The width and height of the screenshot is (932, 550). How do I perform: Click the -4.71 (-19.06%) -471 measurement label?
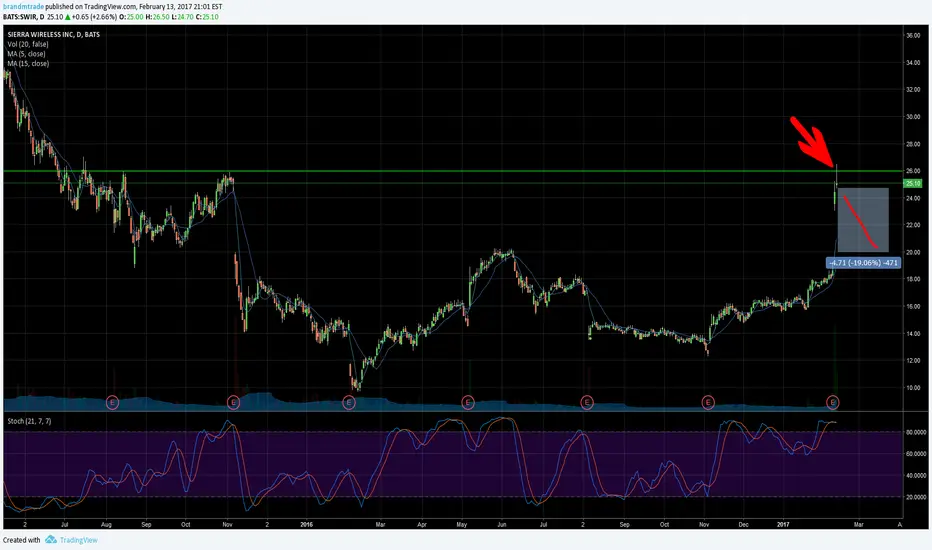click(x=863, y=262)
